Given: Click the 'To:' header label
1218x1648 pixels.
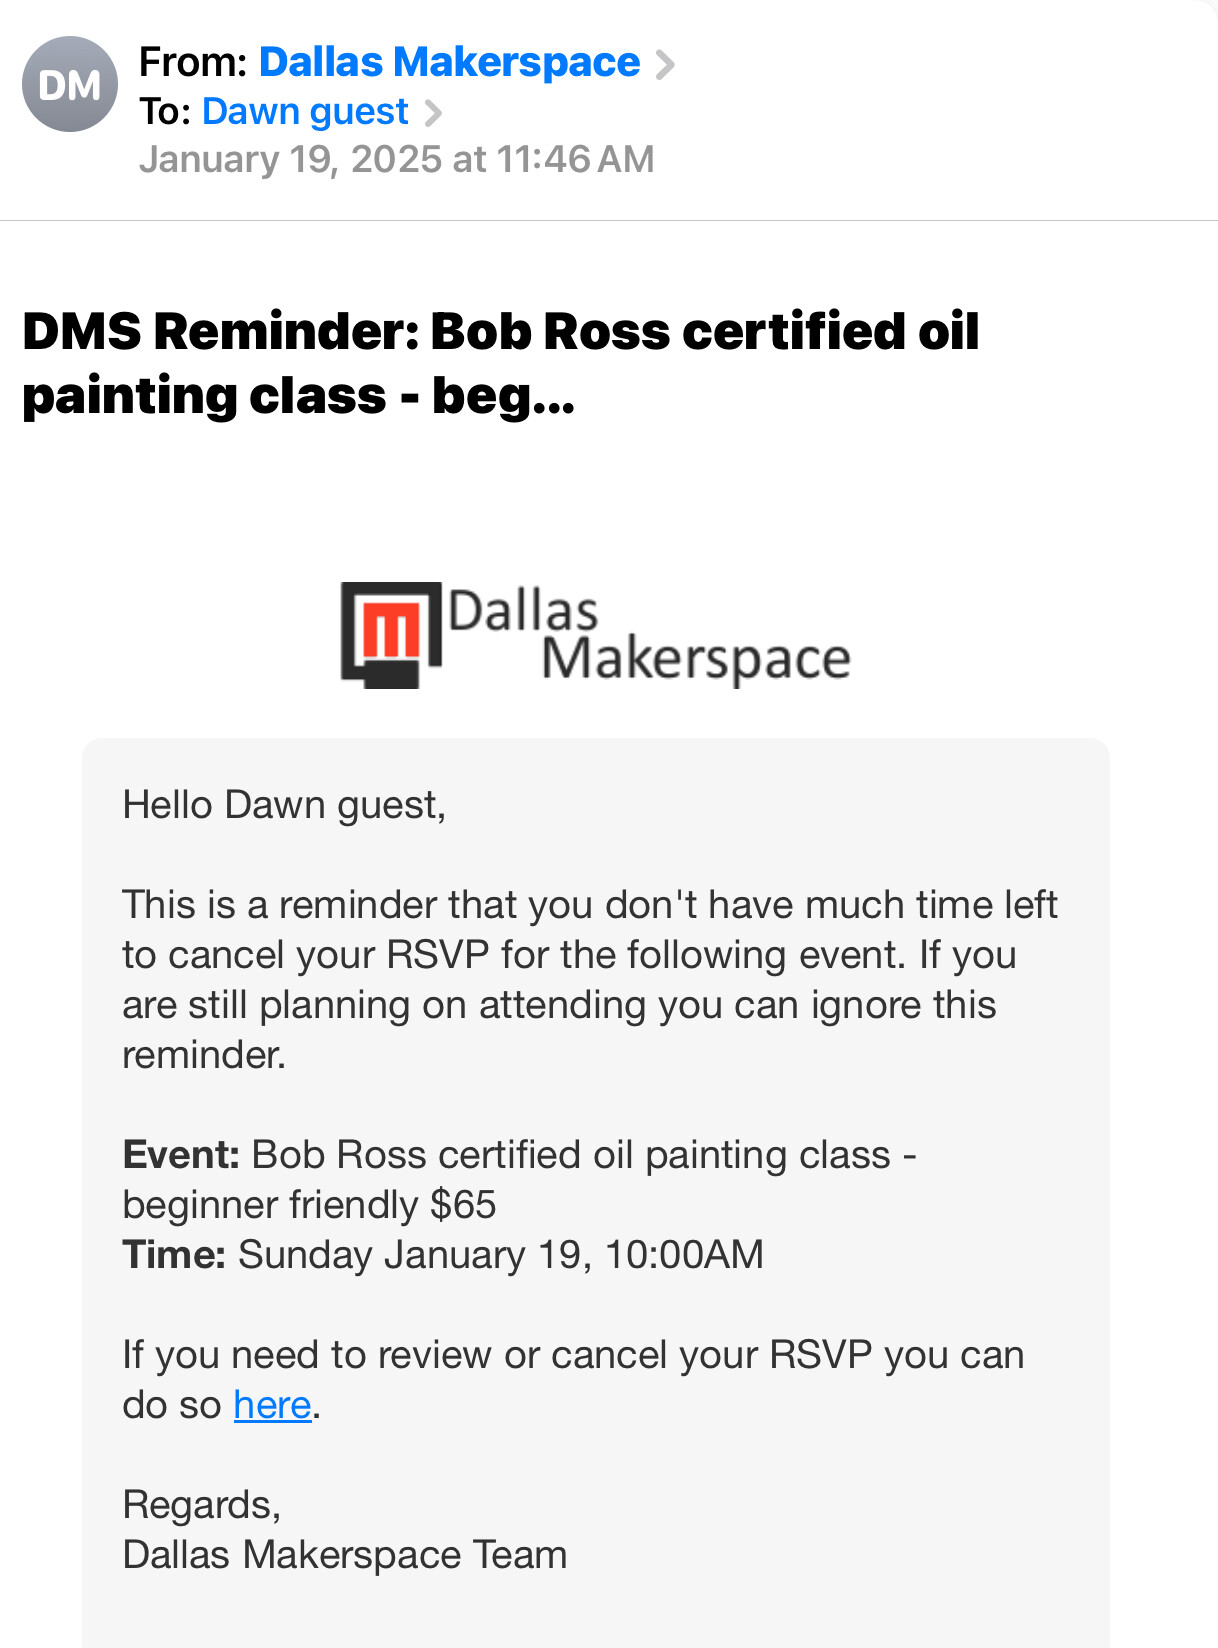Looking at the screenshot, I should click(x=165, y=111).
